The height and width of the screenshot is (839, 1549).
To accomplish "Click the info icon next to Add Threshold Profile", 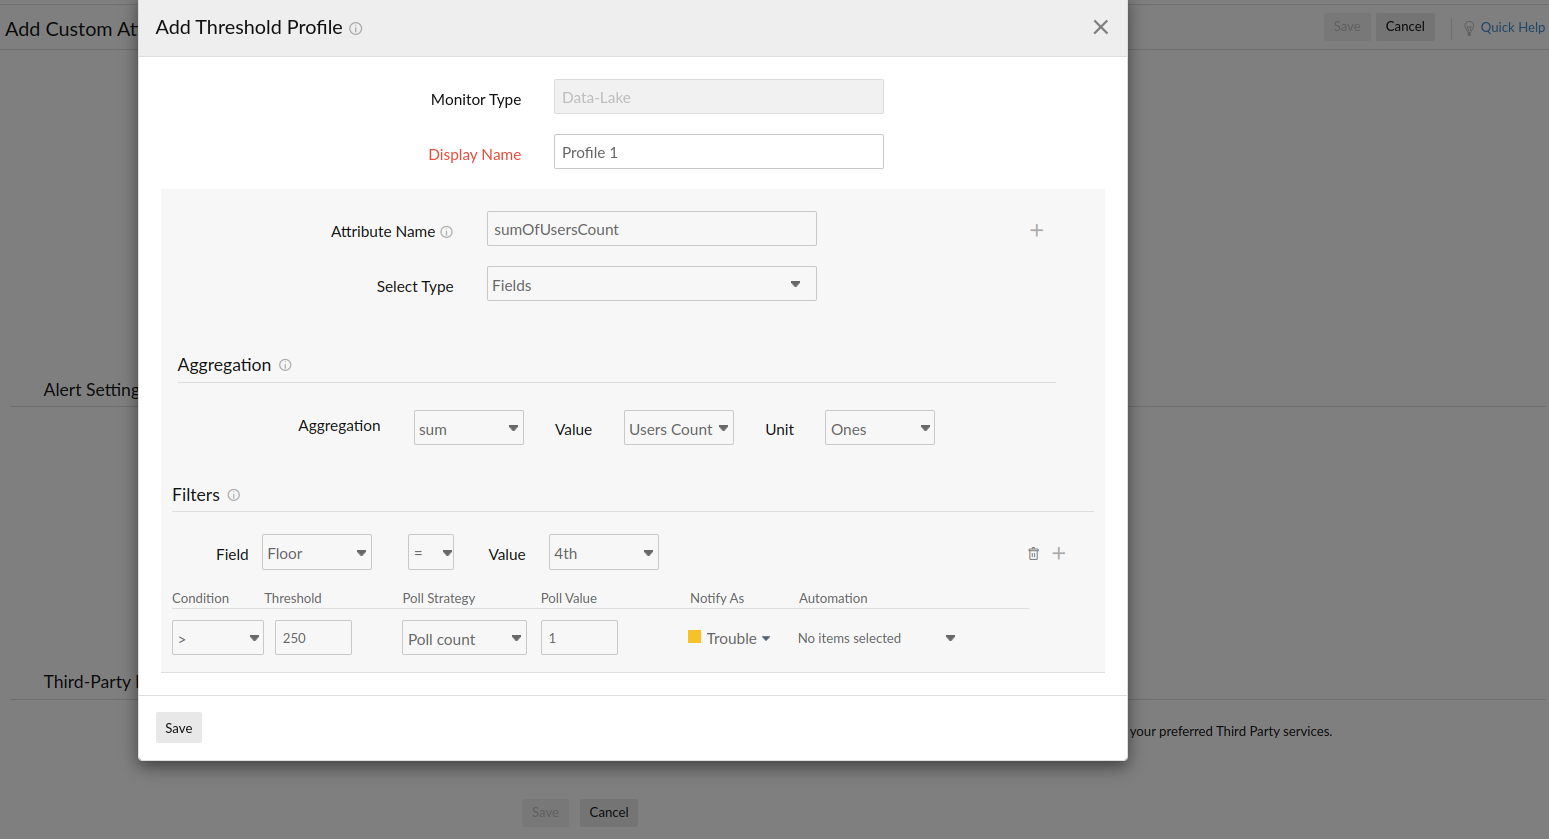I will 356,28.
